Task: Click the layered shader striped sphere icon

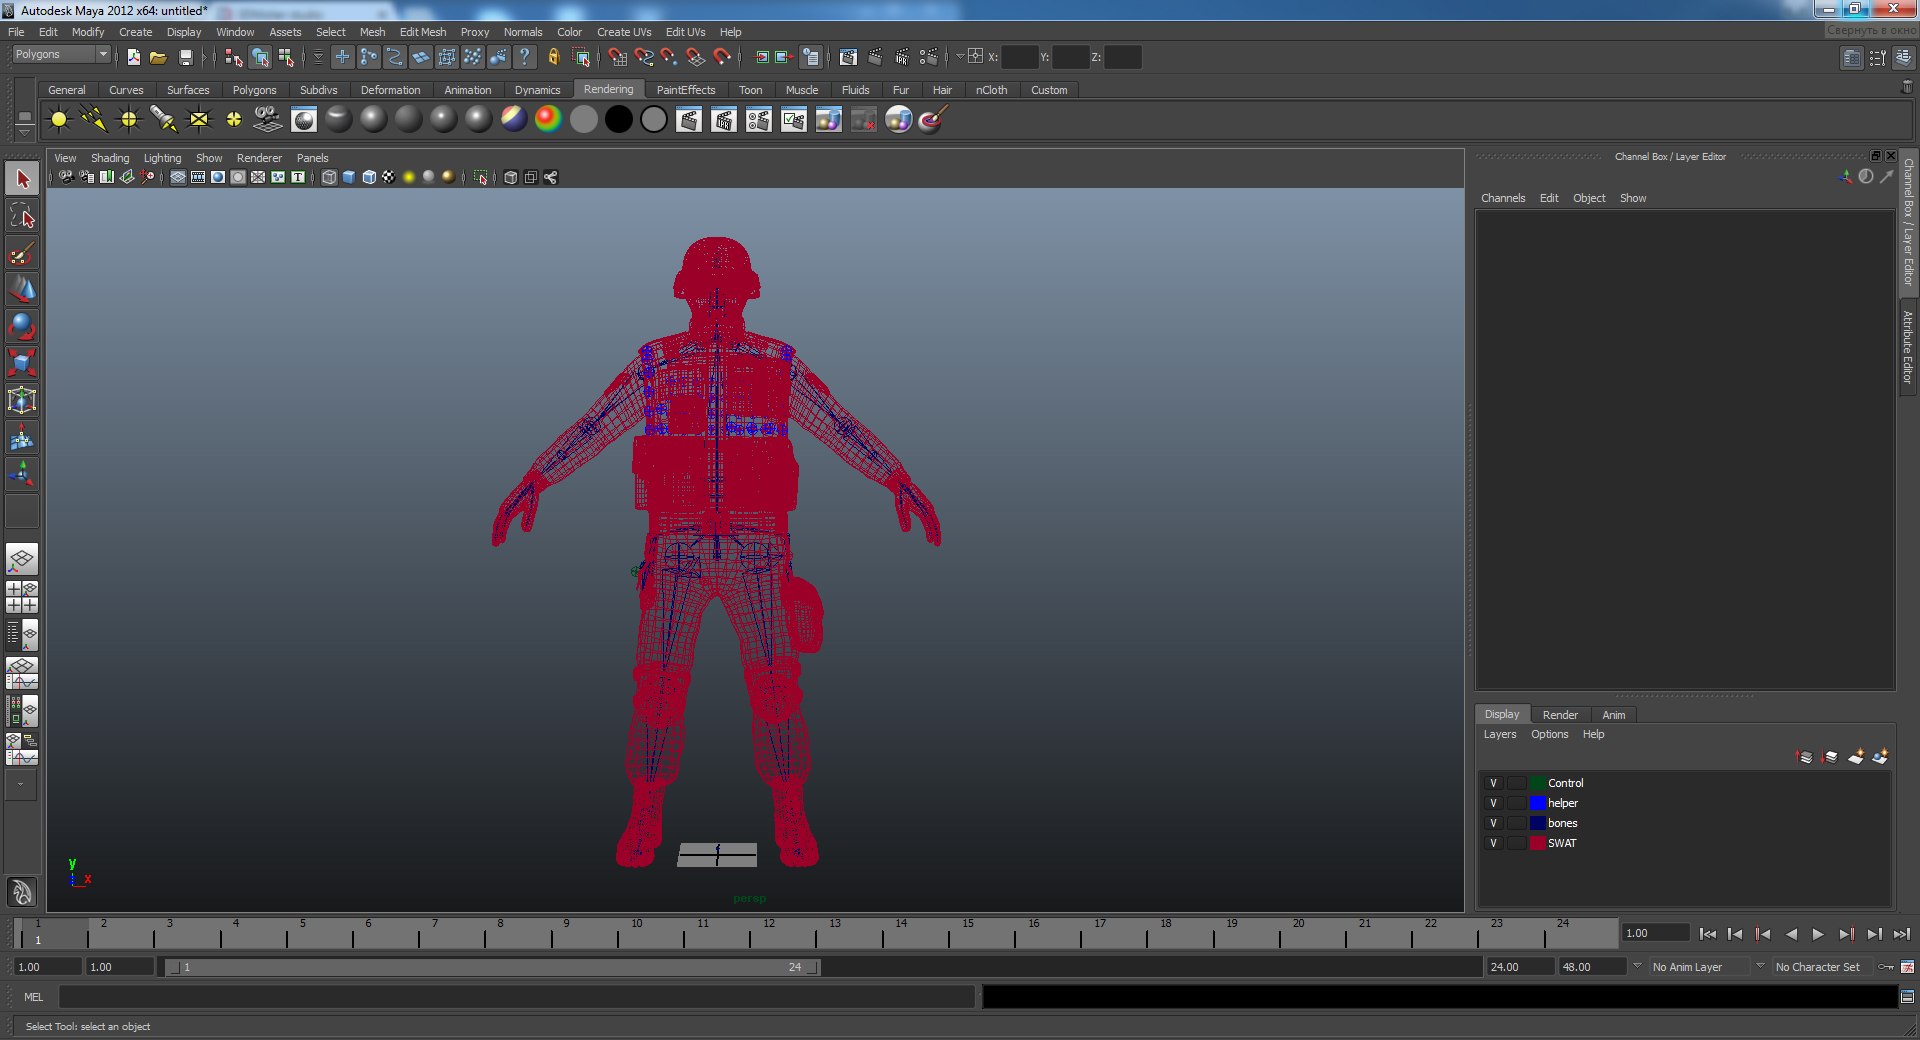Action: tap(513, 120)
